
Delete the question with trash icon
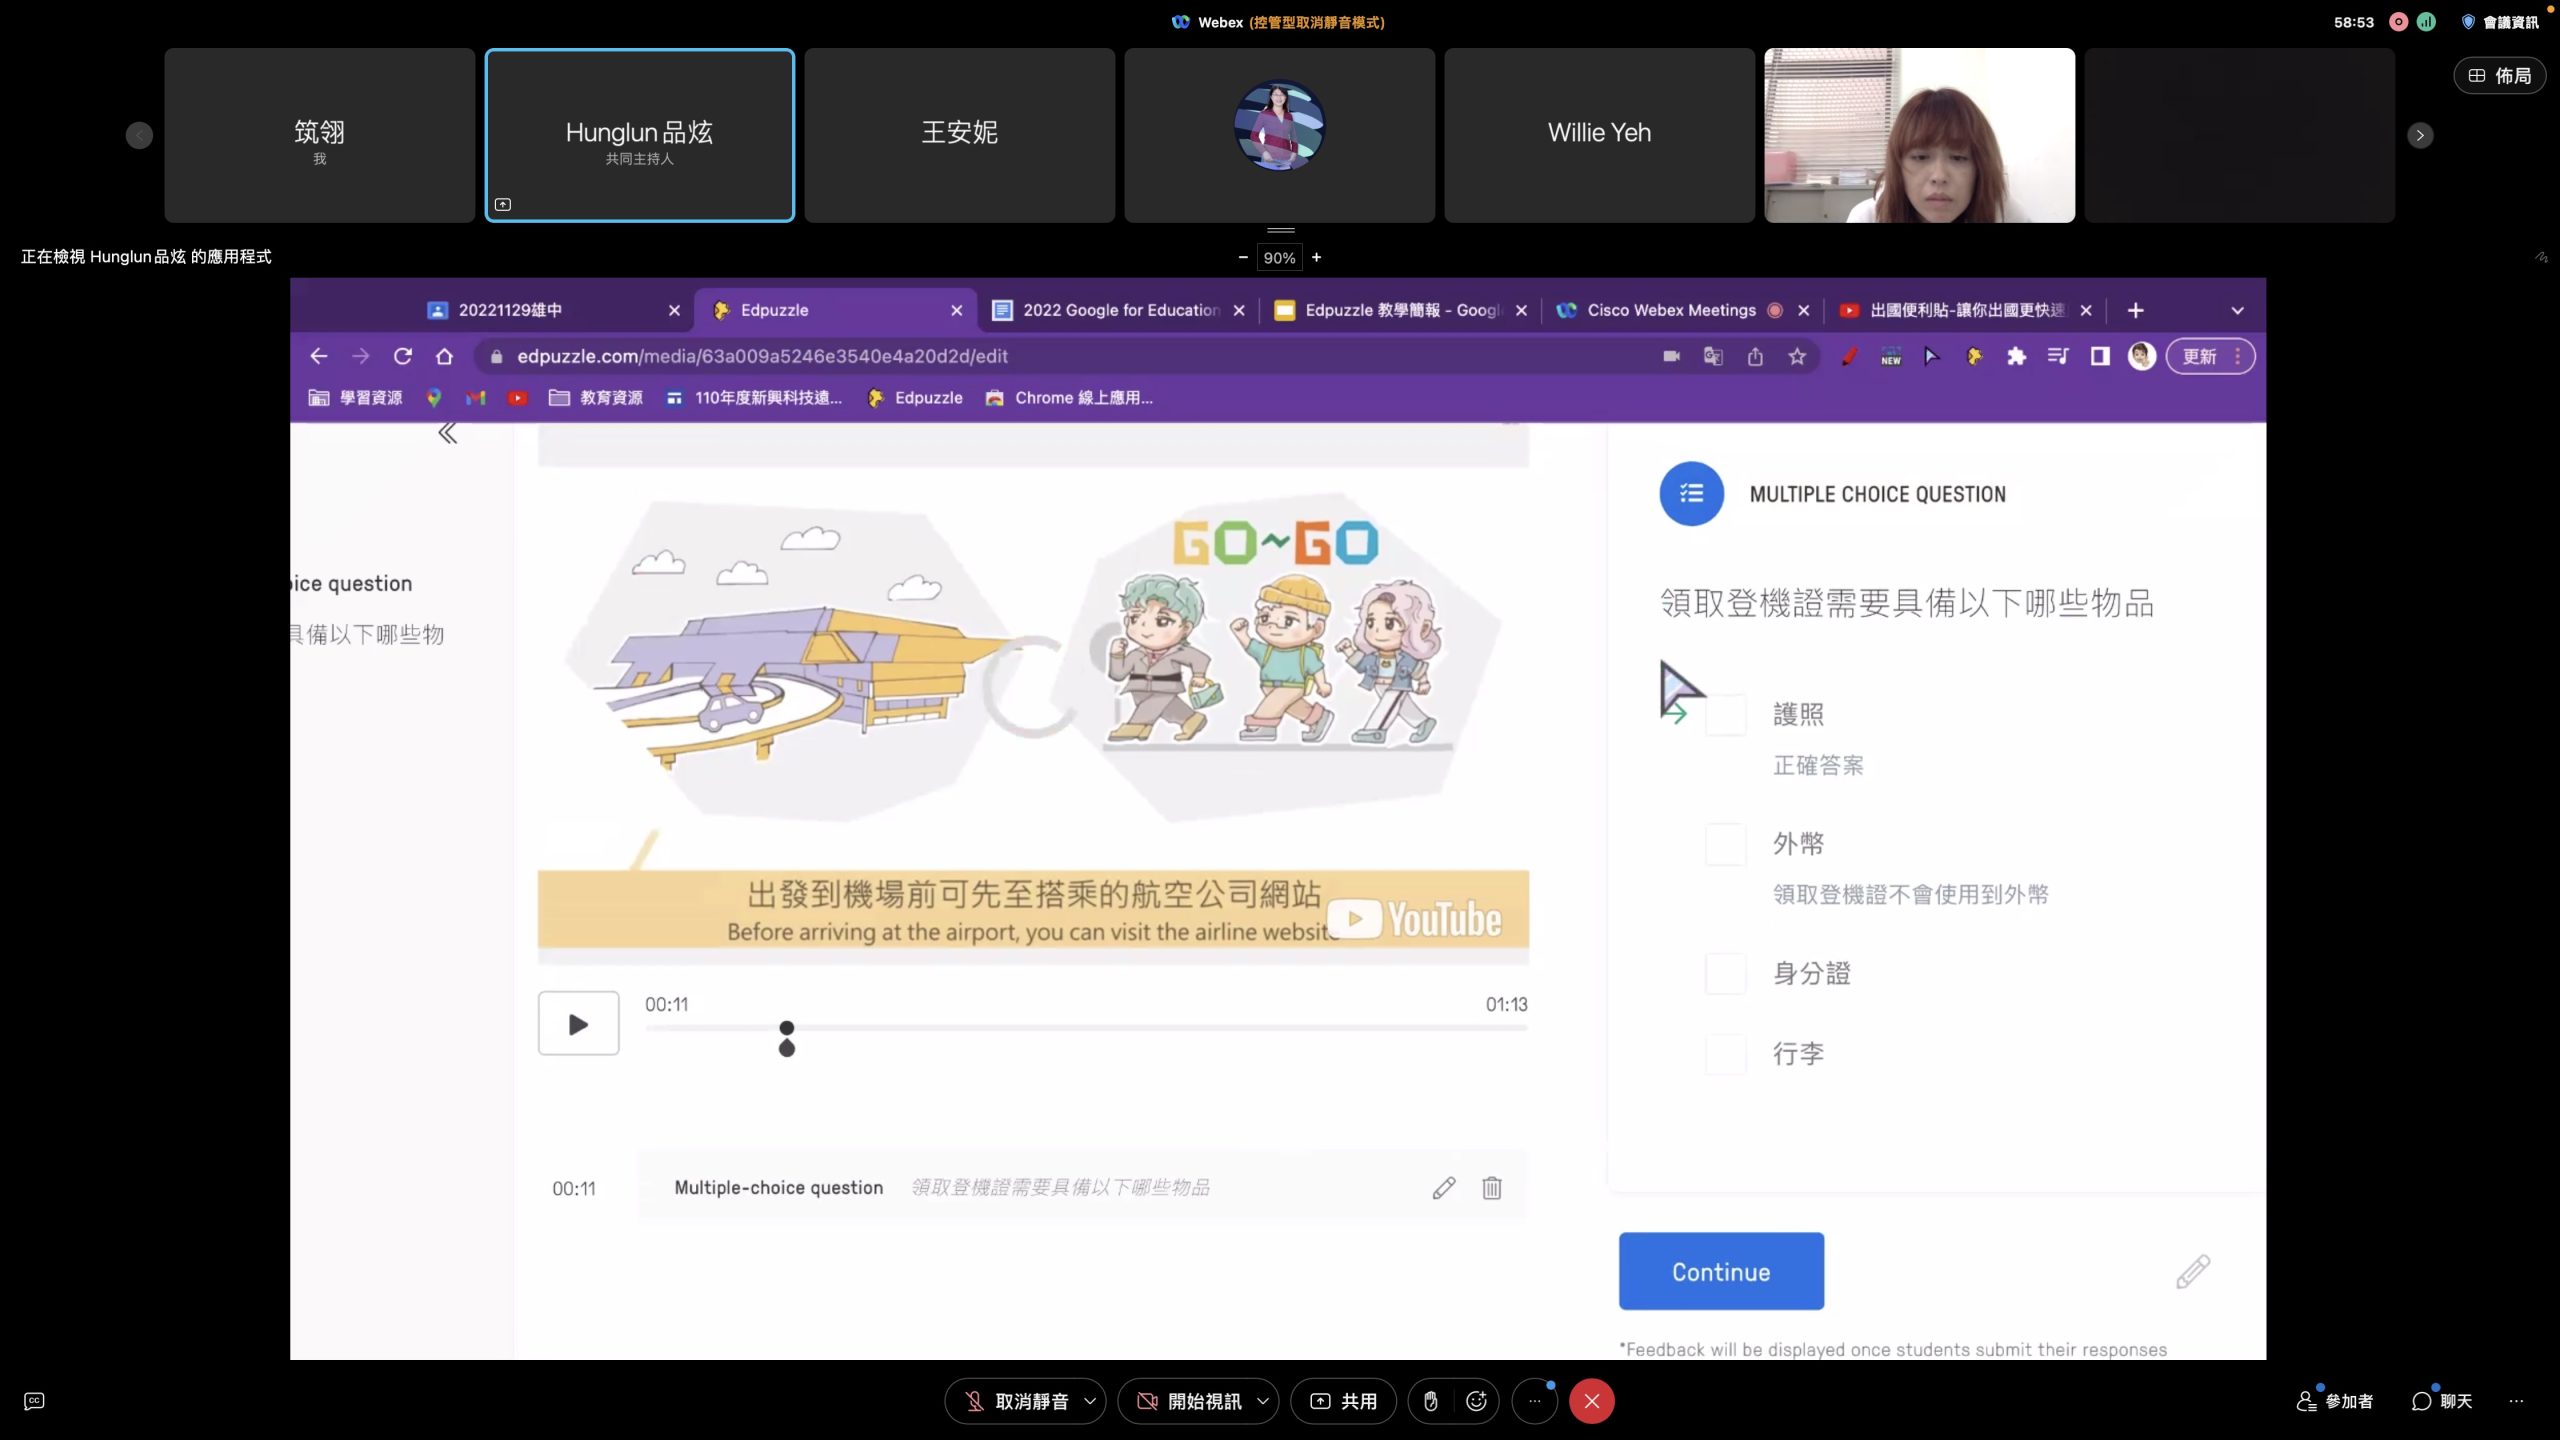coord(1491,1188)
